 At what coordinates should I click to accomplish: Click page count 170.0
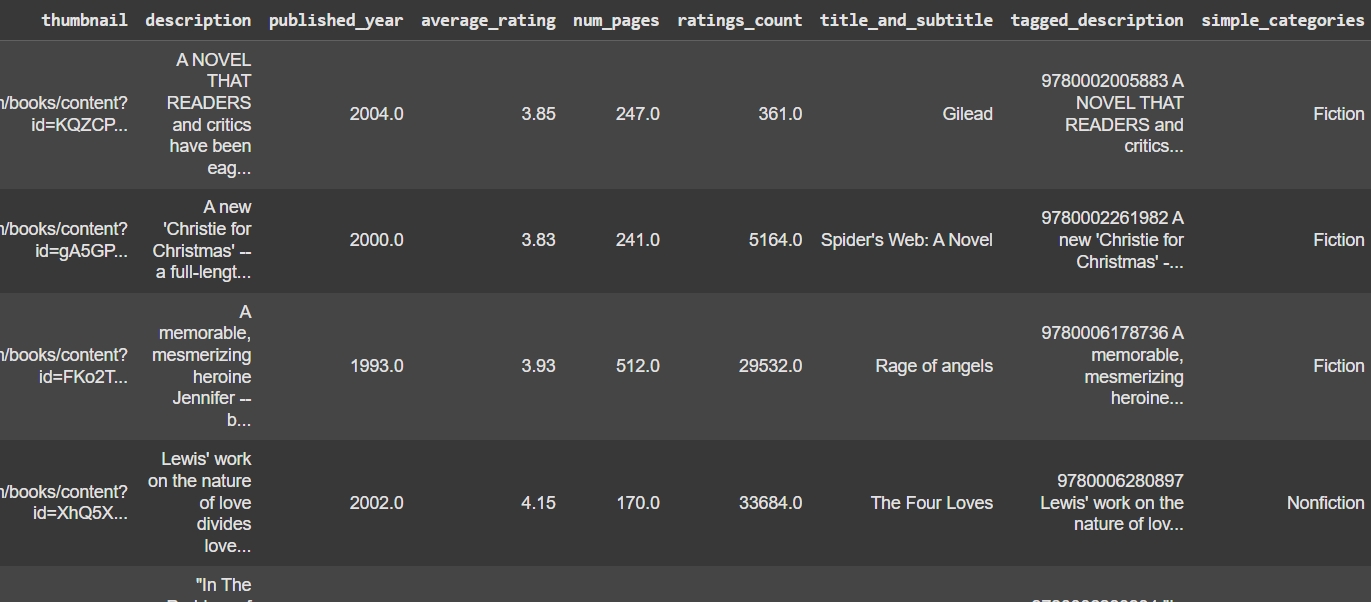[638, 503]
